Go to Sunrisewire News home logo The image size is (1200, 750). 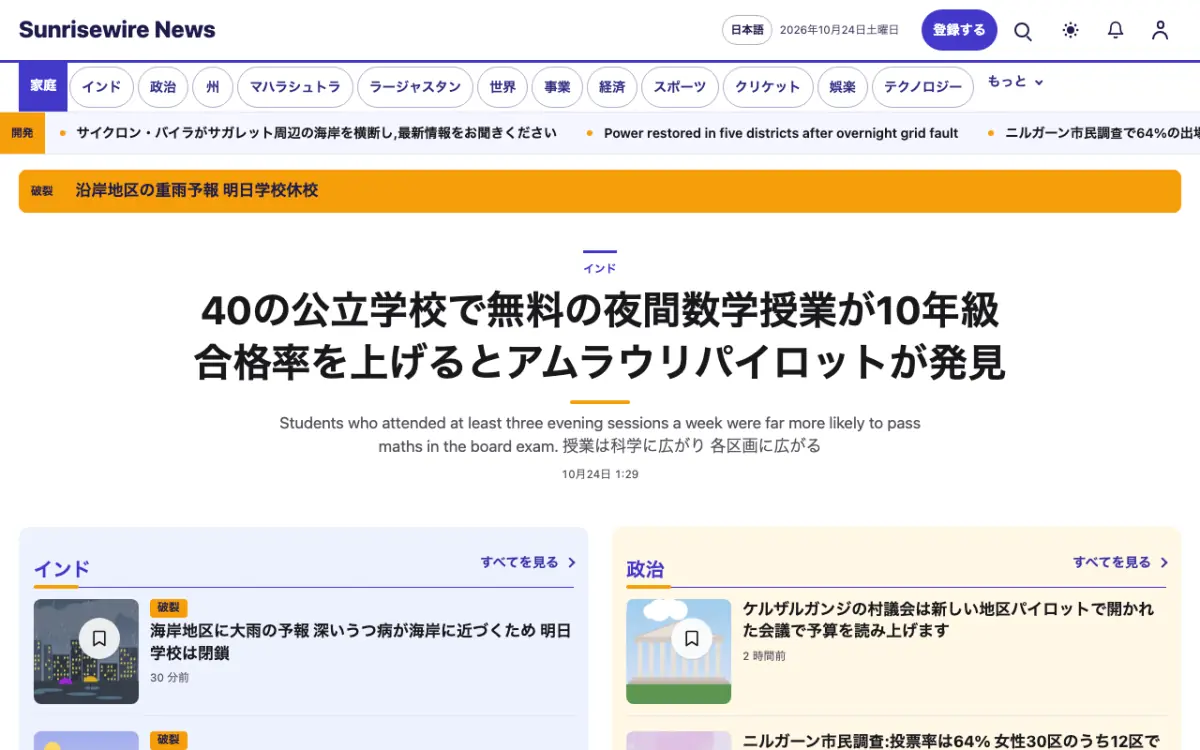pyautogui.click(x=117, y=30)
